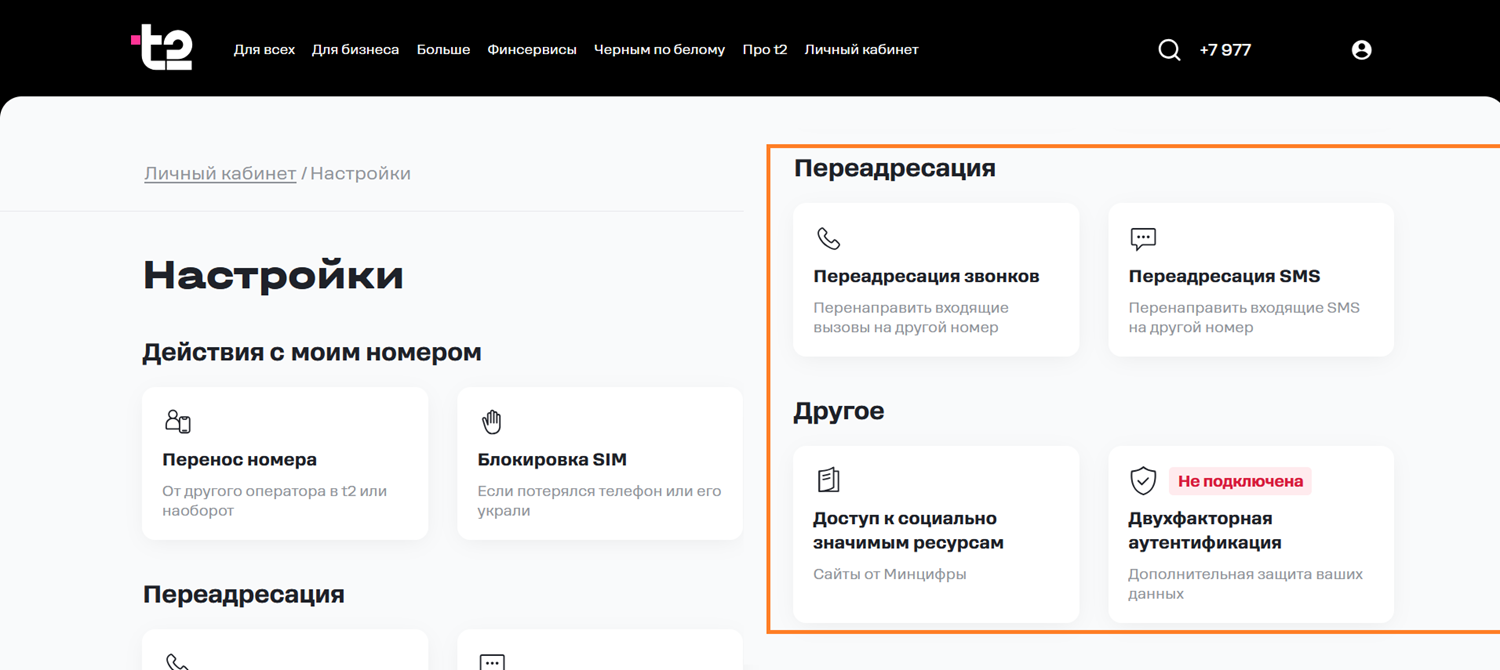
Task: Open Переадресация SMS settings title
Action: pyautogui.click(x=1224, y=276)
